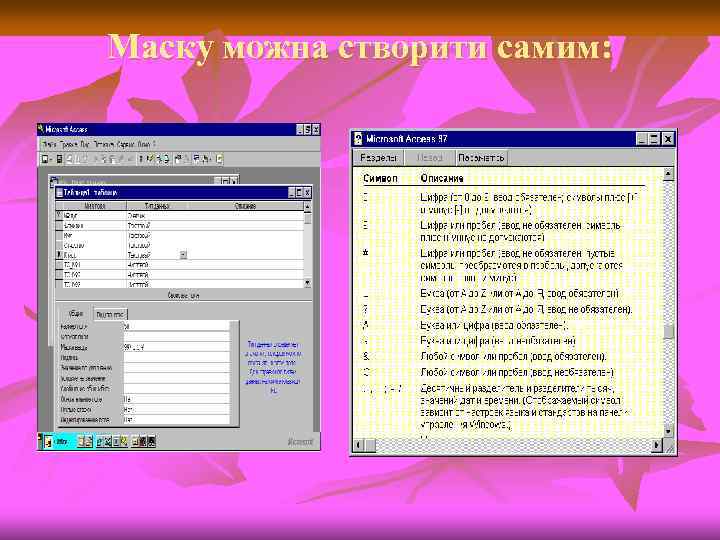720x540 pixels.
Task: Open the Вид menu
Action: [x=84, y=144]
